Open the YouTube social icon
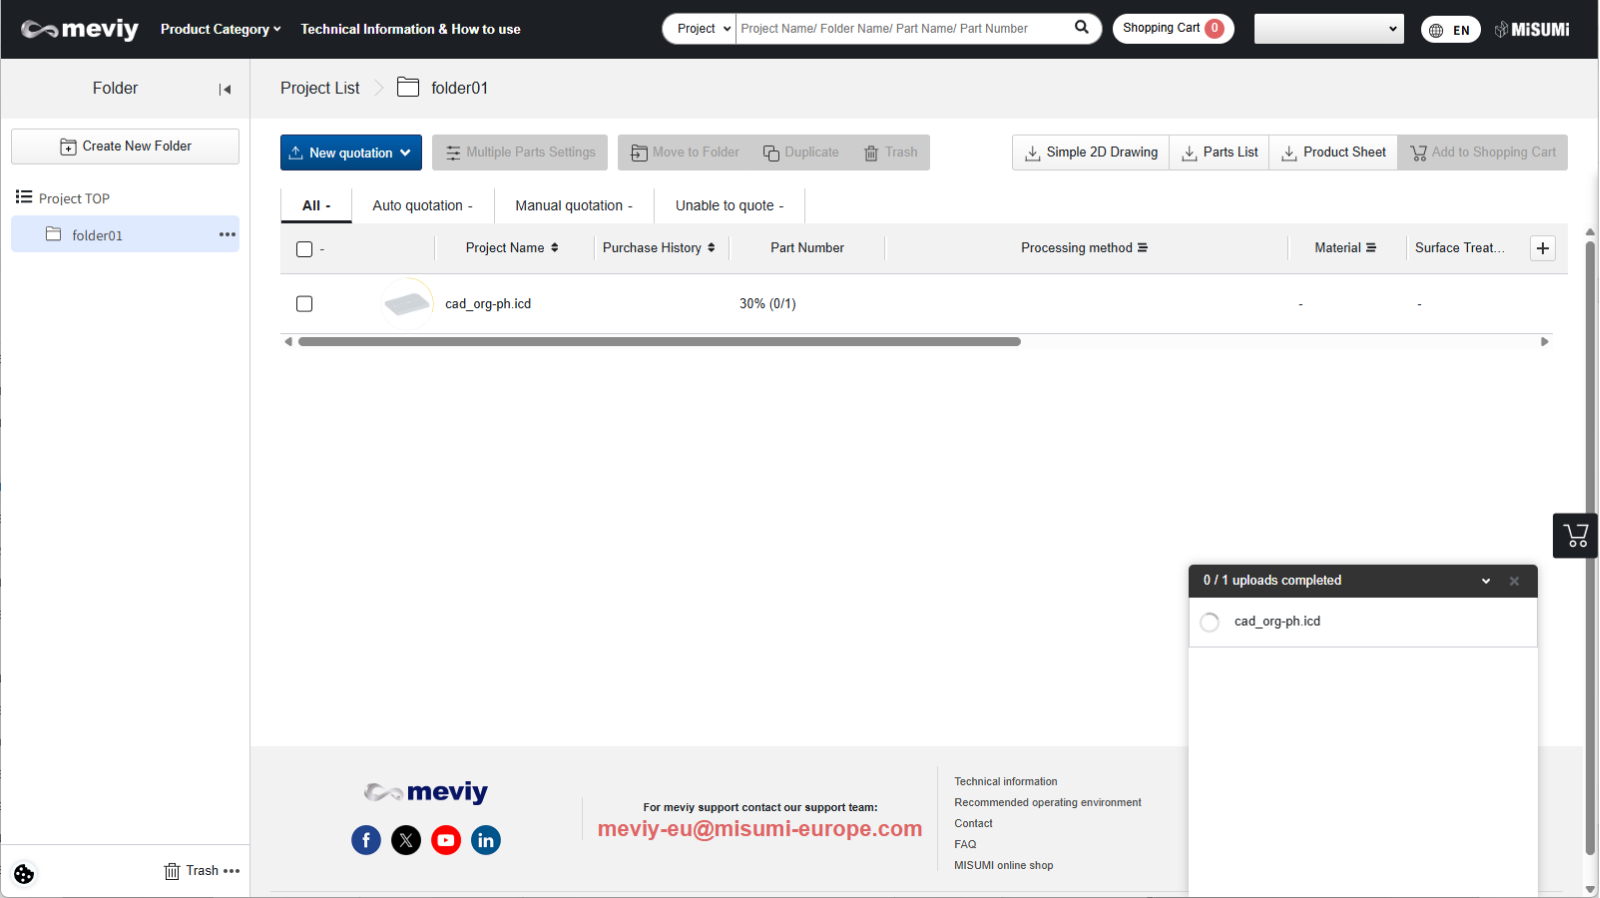 [x=446, y=840]
